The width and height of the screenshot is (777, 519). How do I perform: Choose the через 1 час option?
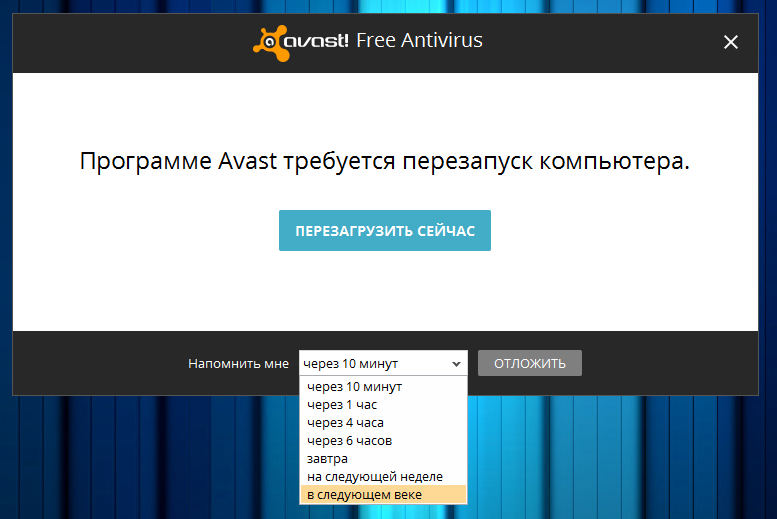click(x=342, y=405)
